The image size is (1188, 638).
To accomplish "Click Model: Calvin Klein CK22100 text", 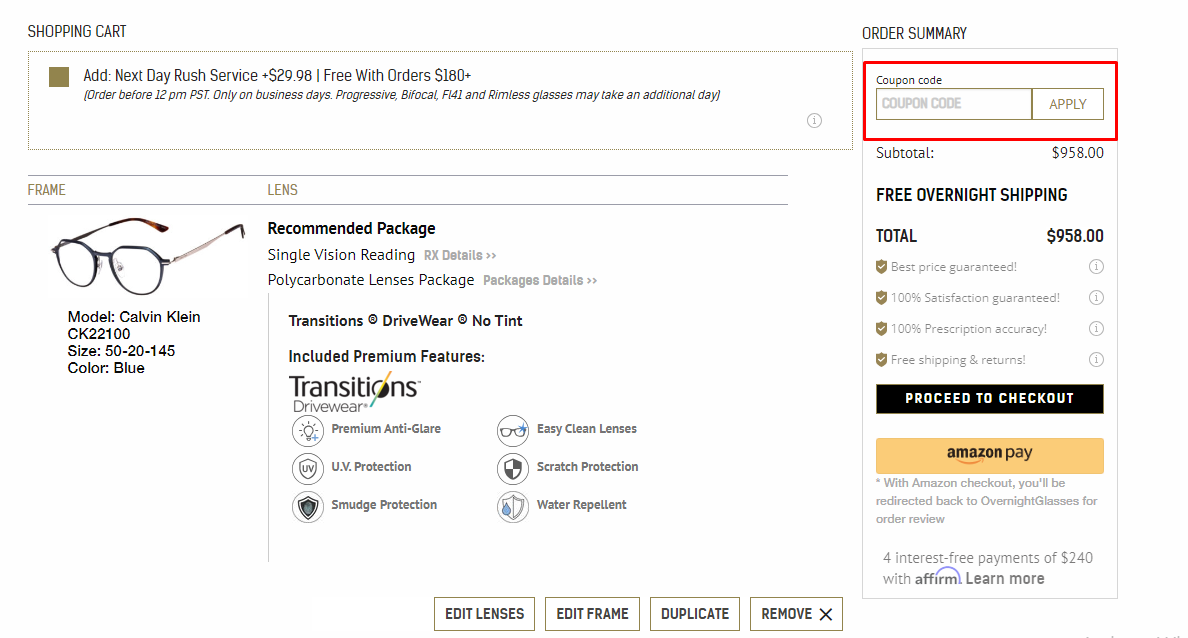I will [x=134, y=325].
